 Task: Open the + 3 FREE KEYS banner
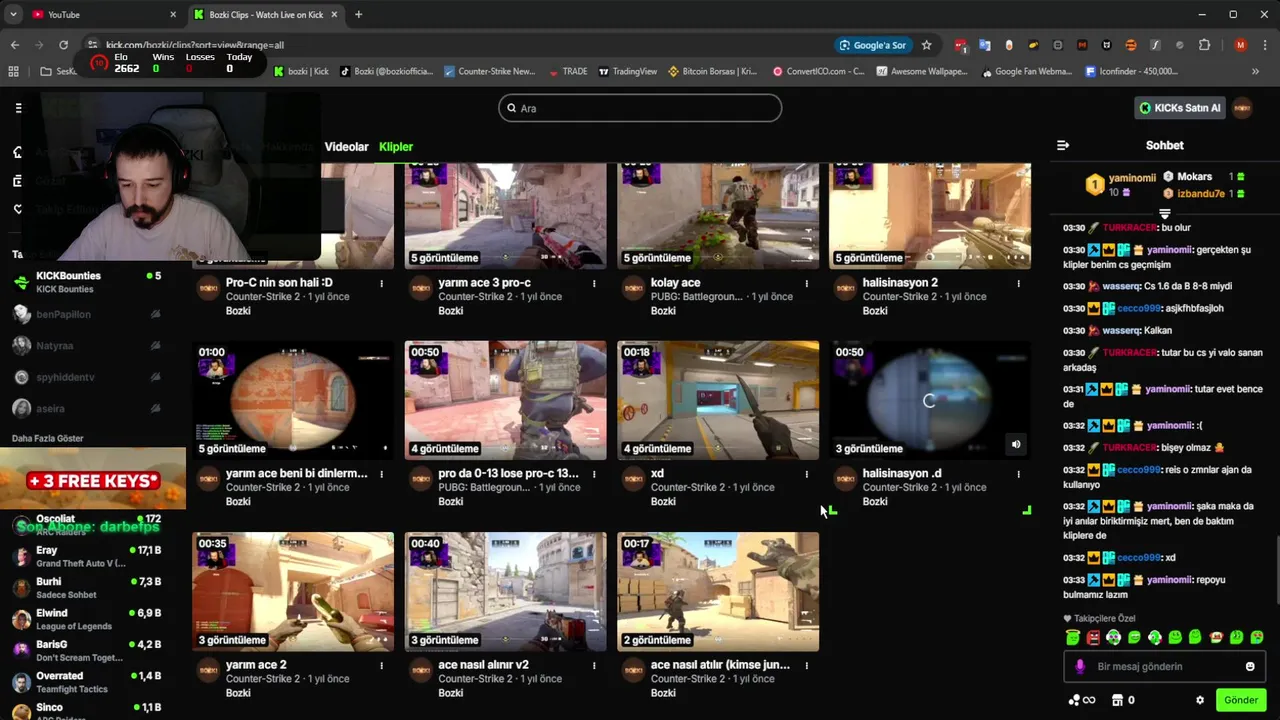tap(93, 480)
